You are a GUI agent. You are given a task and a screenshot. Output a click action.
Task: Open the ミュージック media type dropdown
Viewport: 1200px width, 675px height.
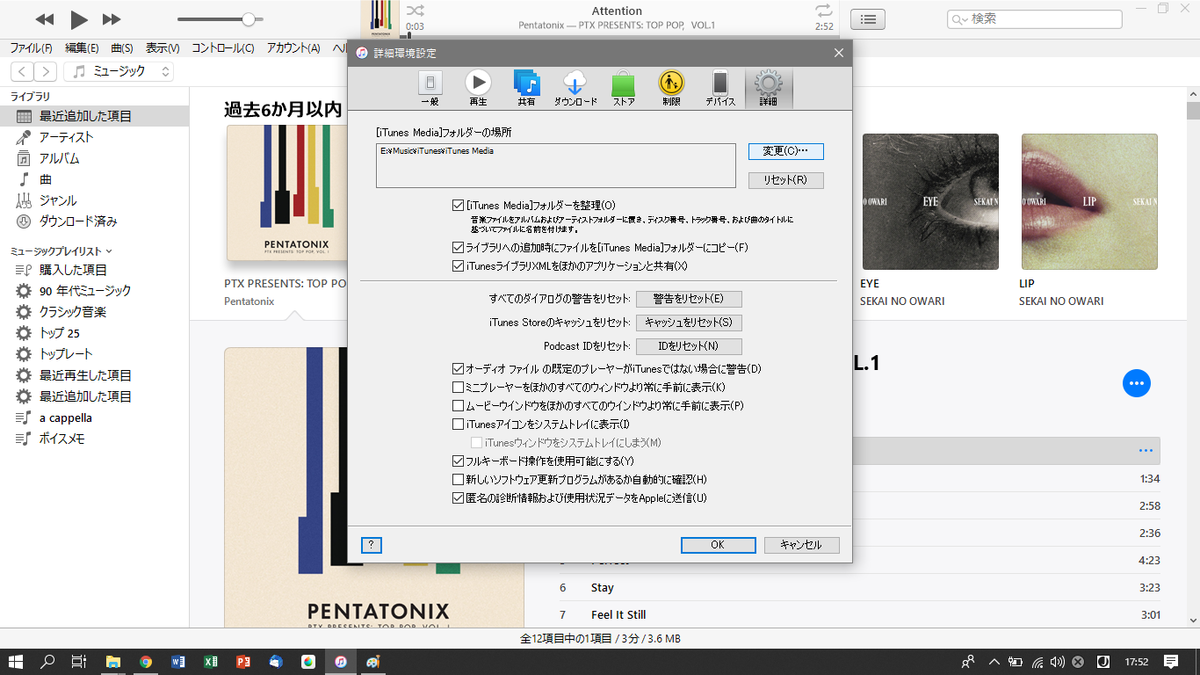(119, 71)
